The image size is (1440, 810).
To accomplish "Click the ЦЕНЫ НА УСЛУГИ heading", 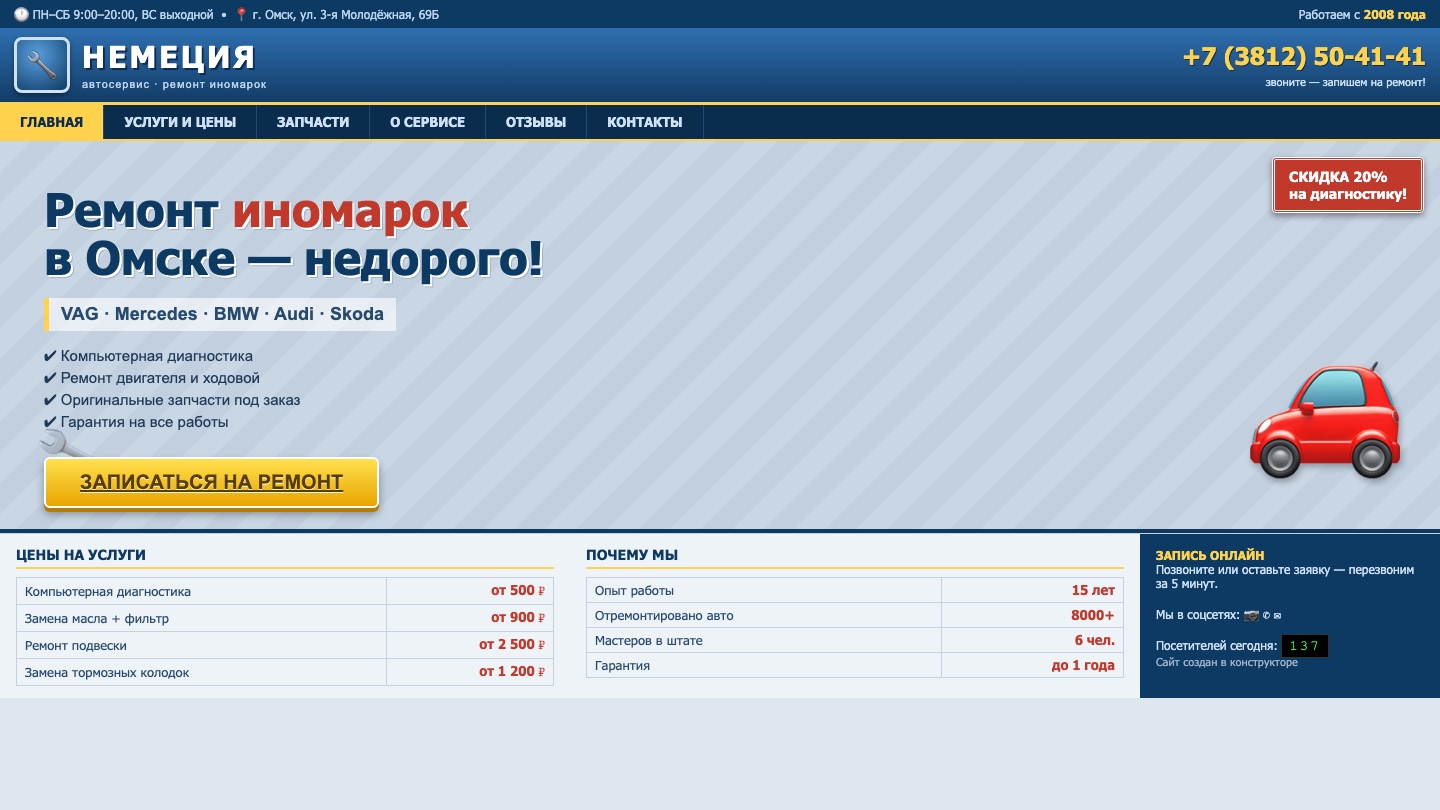I will pyautogui.click(x=81, y=555).
